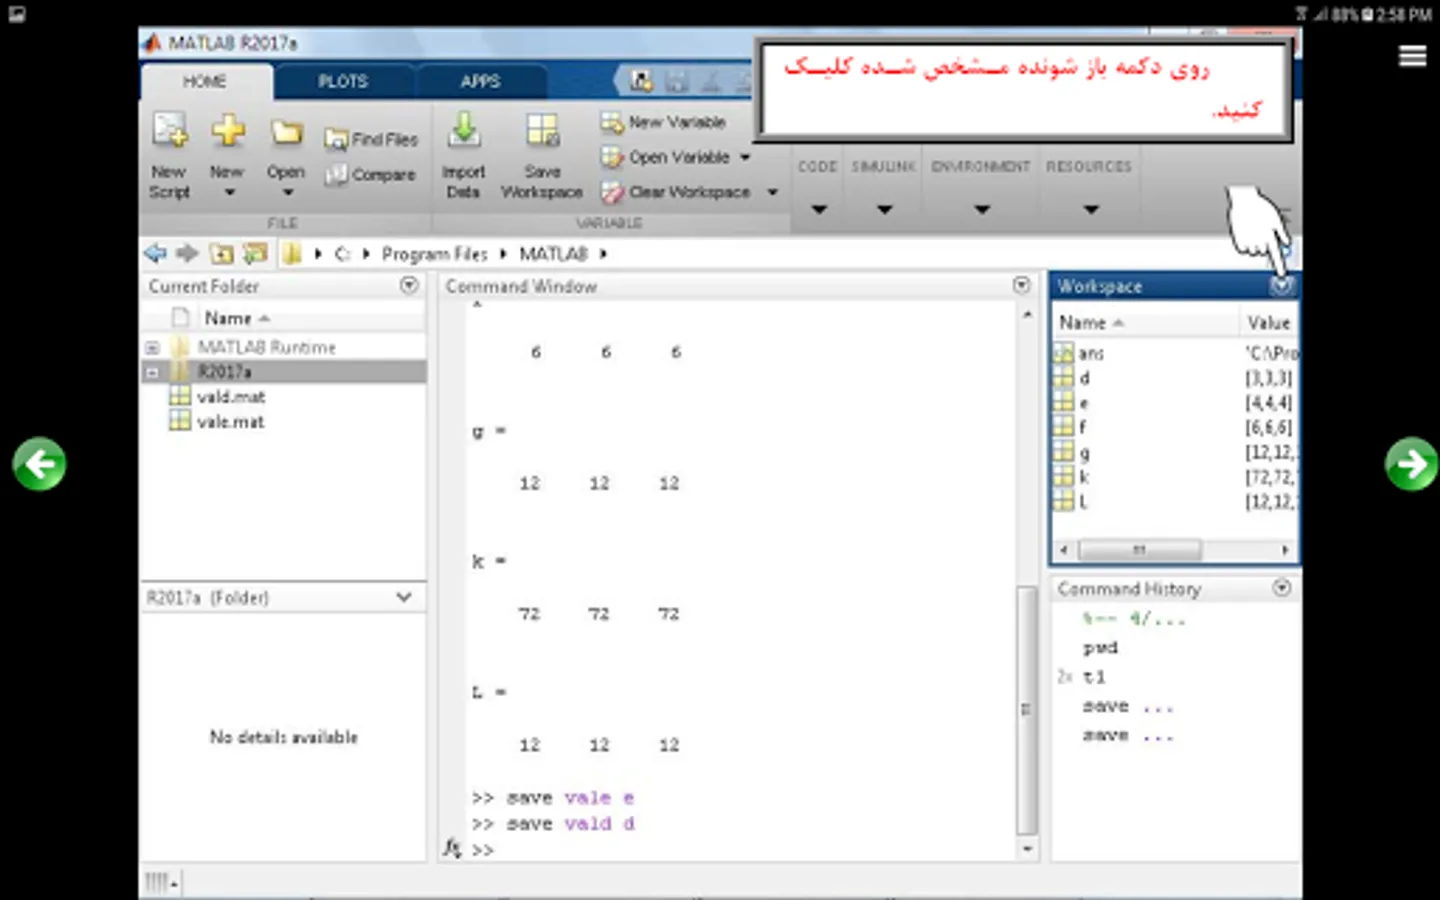Open the Command Window actions menu
Screen dimensions: 1440x900
[1021, 285]
